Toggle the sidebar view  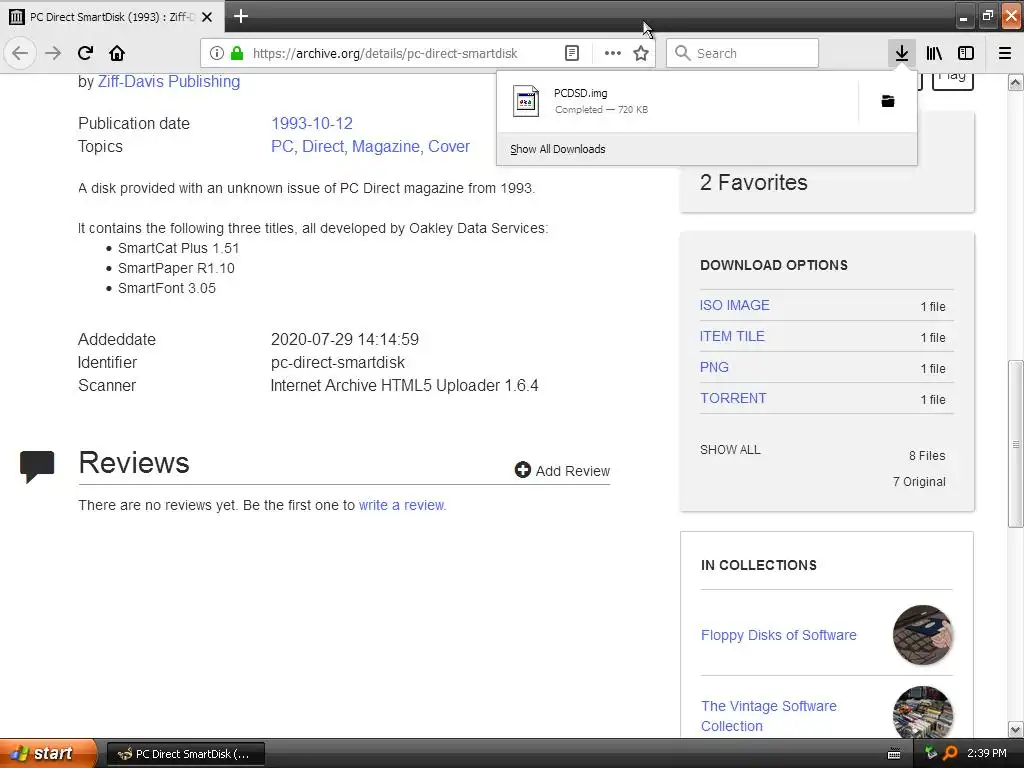coord(966,53)
